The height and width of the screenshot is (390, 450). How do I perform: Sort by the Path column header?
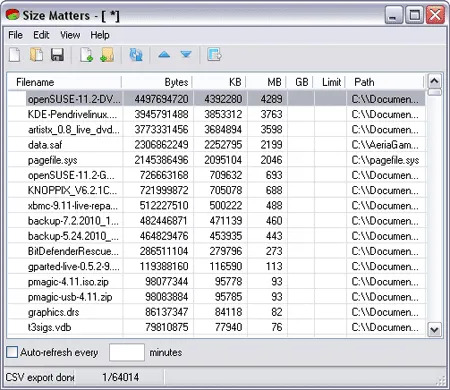(x=384, y=82)
